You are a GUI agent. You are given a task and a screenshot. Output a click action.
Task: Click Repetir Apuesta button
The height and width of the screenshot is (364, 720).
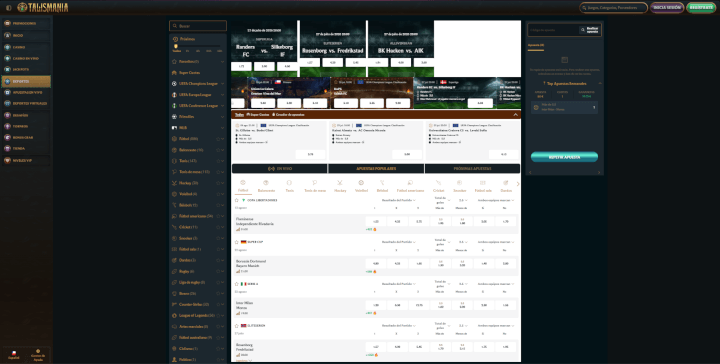[564, 157]
